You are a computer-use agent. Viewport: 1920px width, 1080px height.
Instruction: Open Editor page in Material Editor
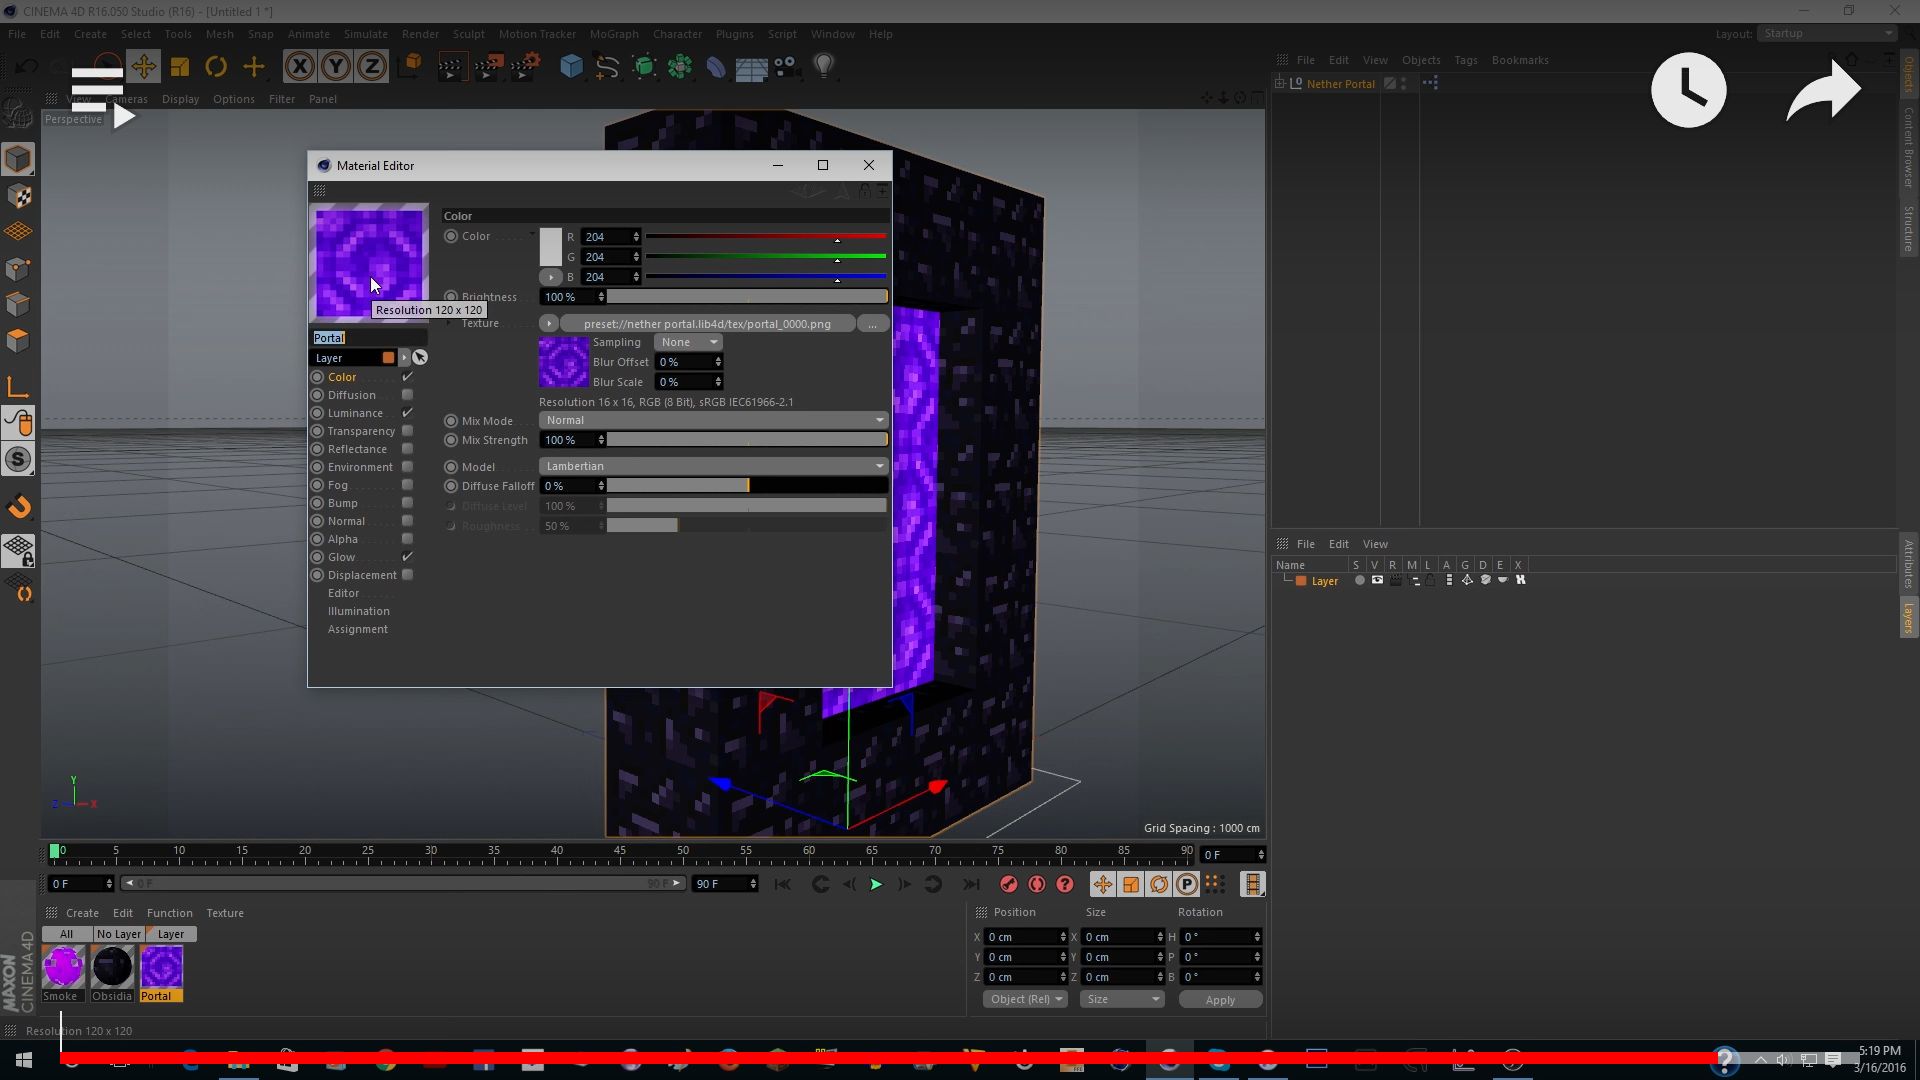point(343,593)
